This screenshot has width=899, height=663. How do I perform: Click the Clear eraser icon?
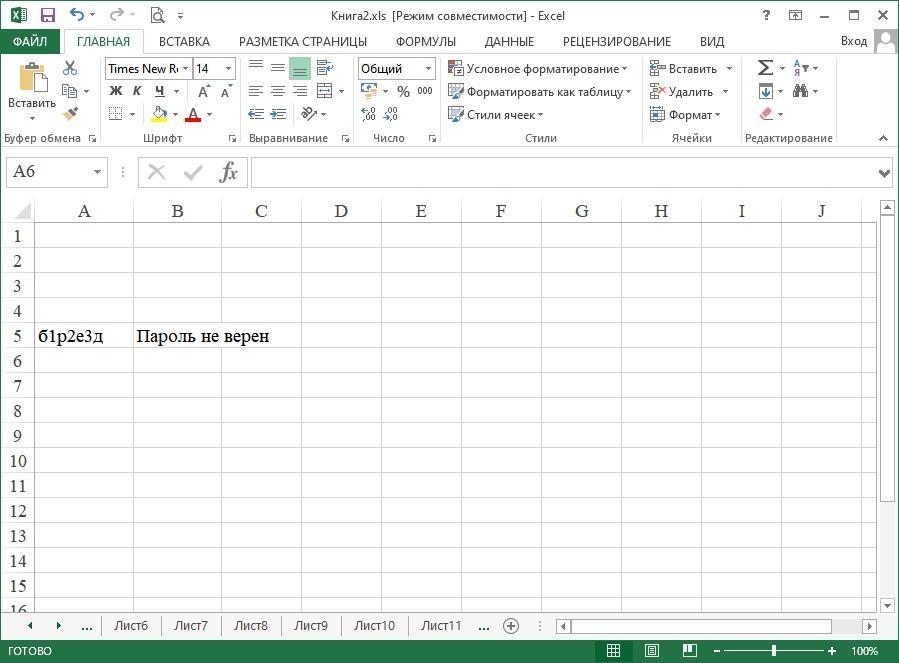(x=767, y=114)
